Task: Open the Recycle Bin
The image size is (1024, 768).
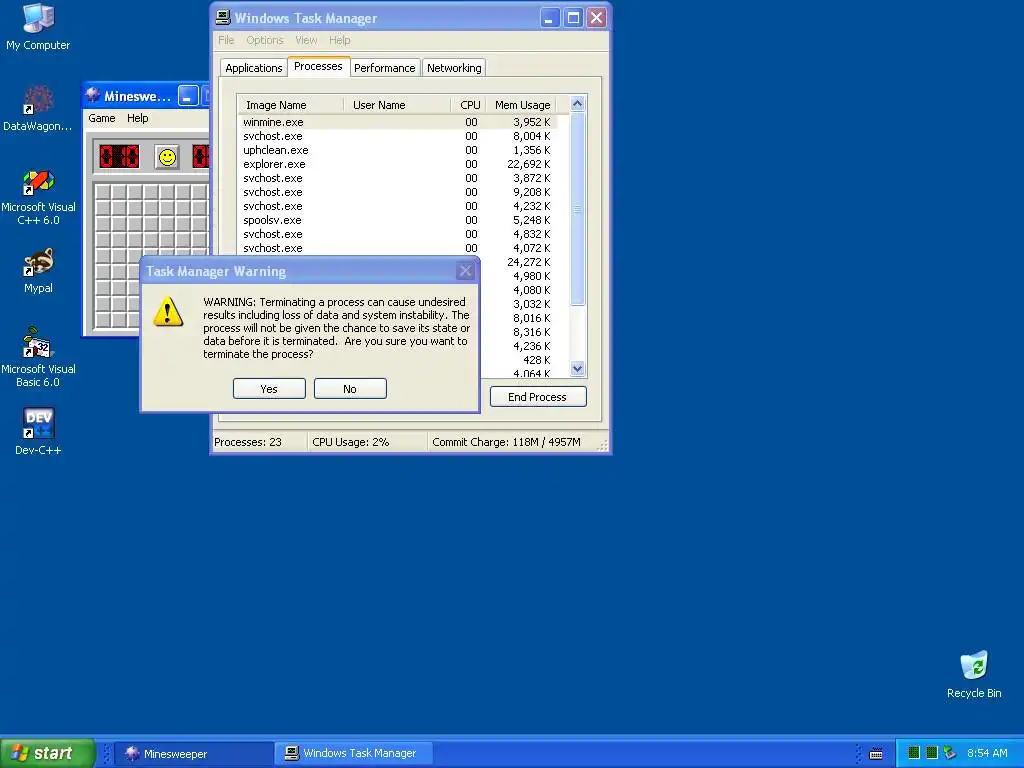Action: coord(974,675)
